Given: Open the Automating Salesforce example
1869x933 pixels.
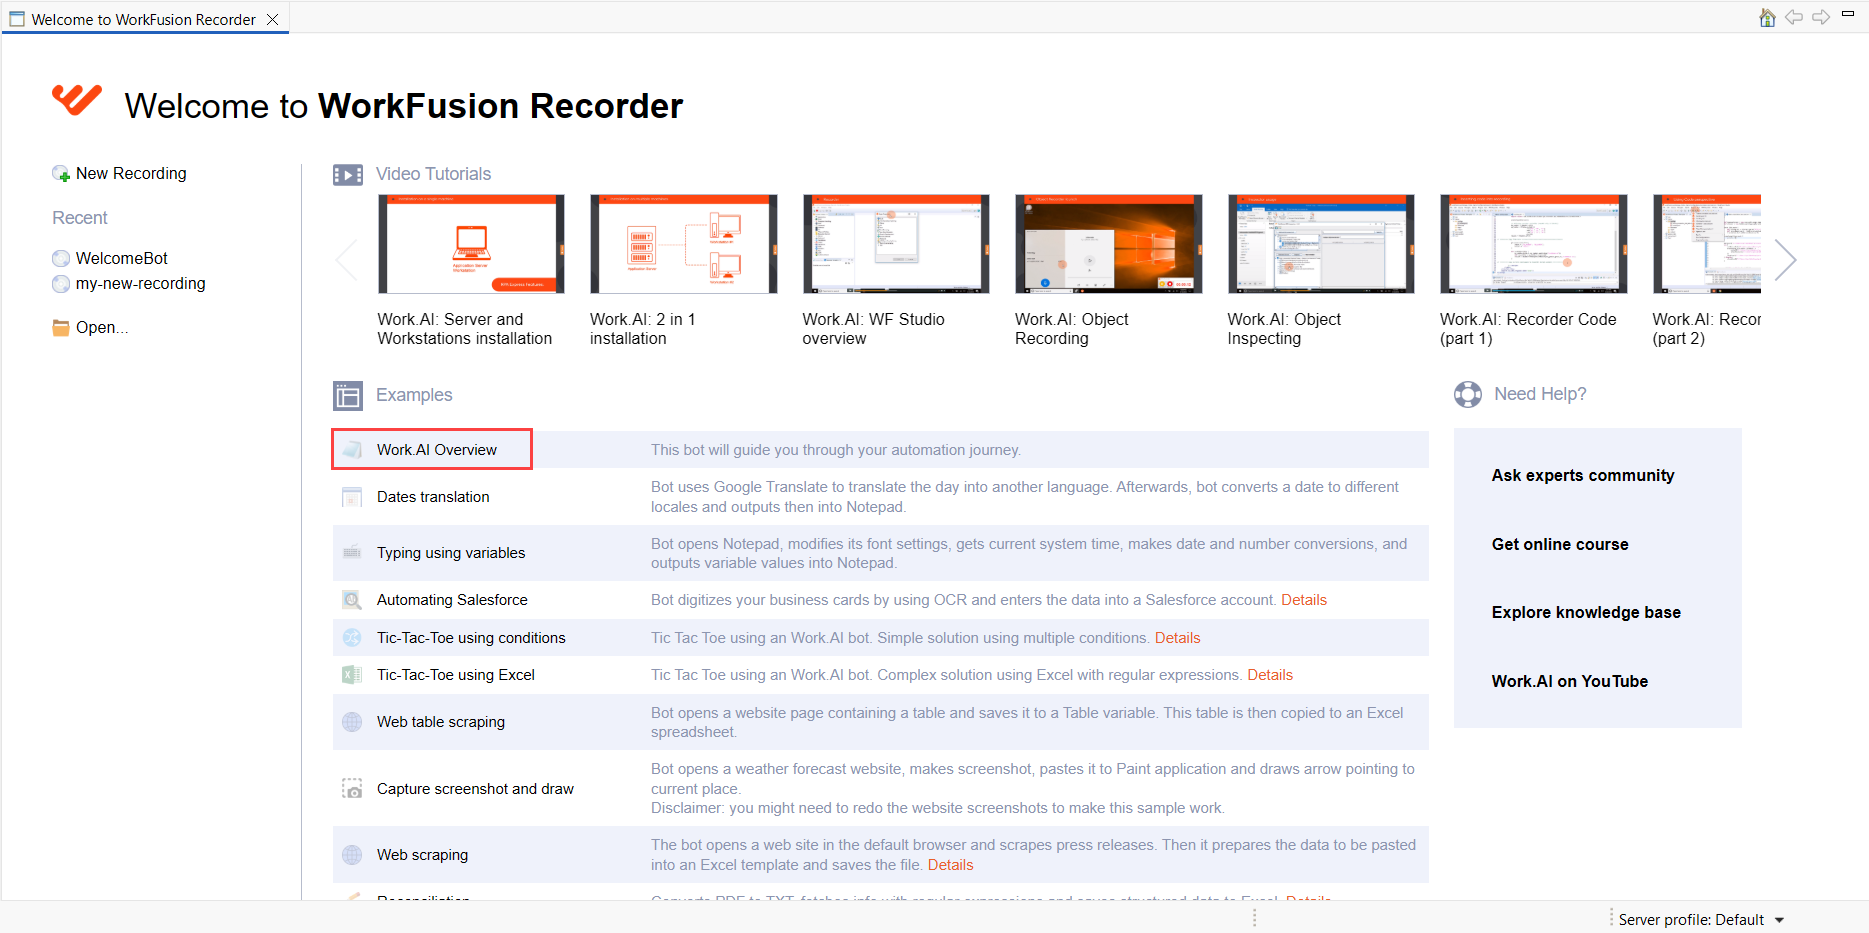Looking at the screenshot, I should [x=452, y=600].
